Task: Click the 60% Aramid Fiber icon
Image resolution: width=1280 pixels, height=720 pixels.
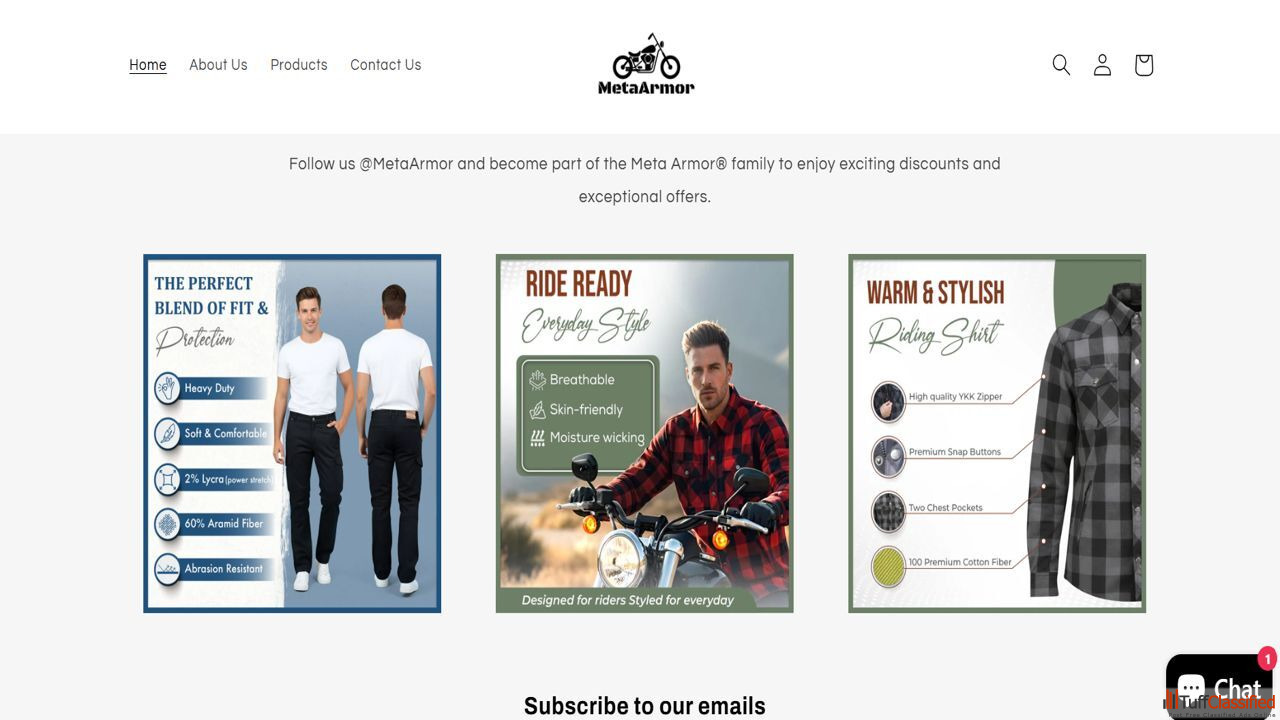Action: [x=167, y=524]
